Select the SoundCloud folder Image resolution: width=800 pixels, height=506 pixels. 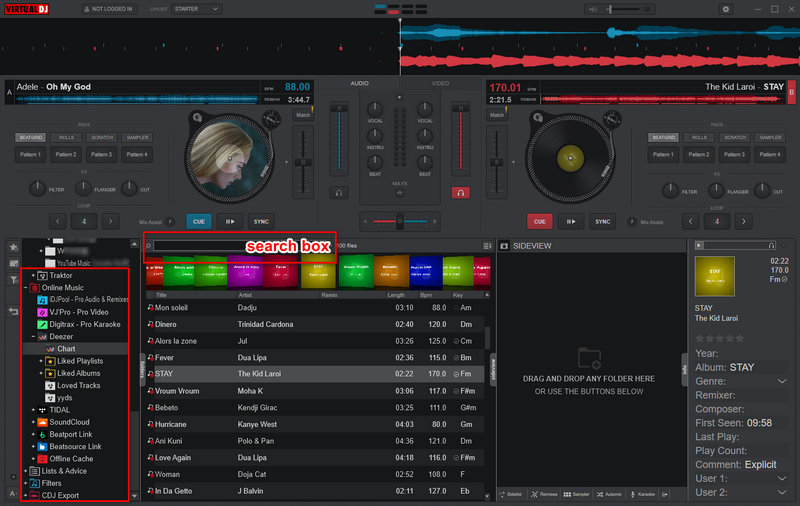(x=69, y=422)
